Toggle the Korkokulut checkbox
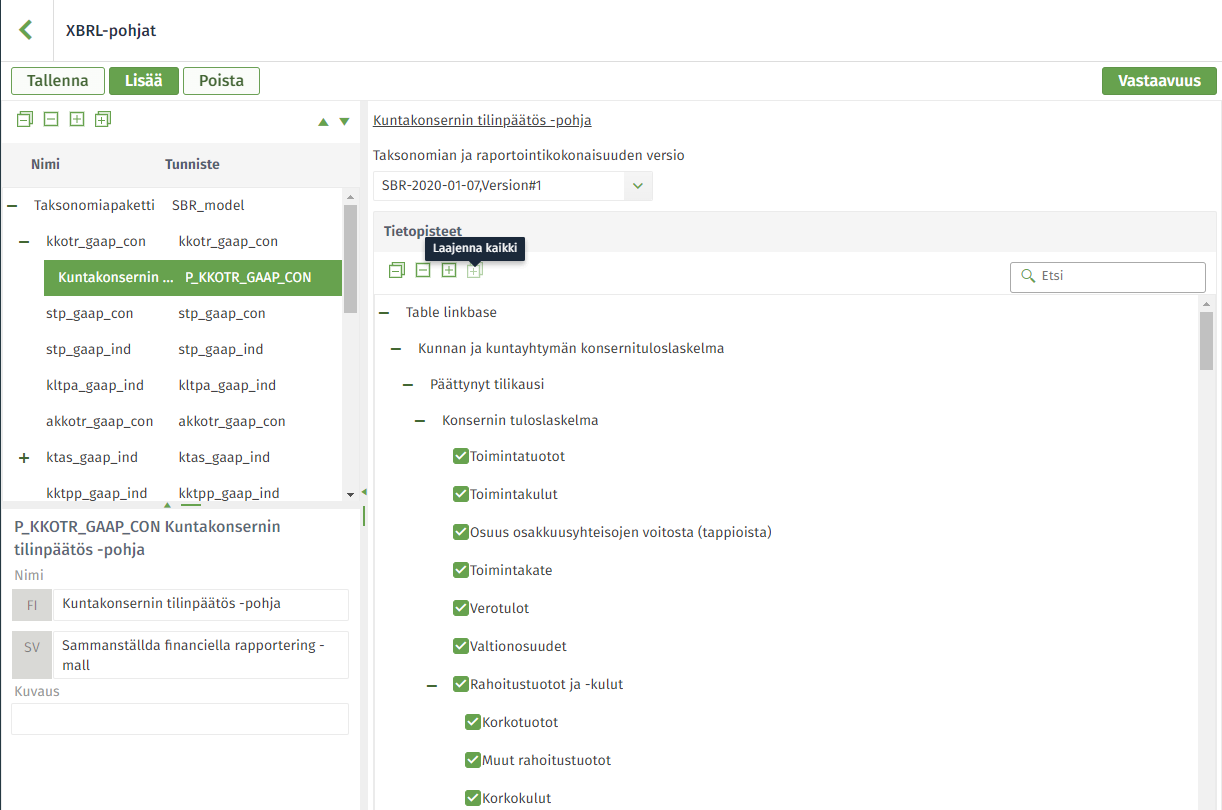The image size is (1222, 810). click(473, 798)
